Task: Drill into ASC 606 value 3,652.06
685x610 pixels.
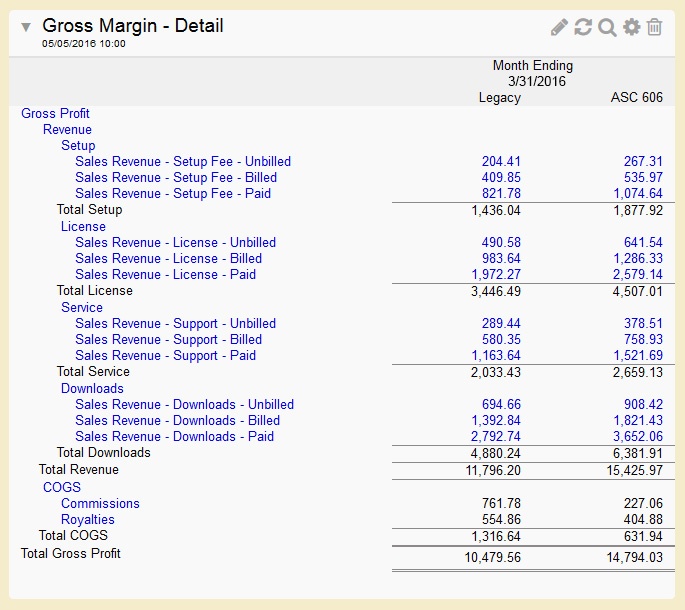Action: (637, 436)
